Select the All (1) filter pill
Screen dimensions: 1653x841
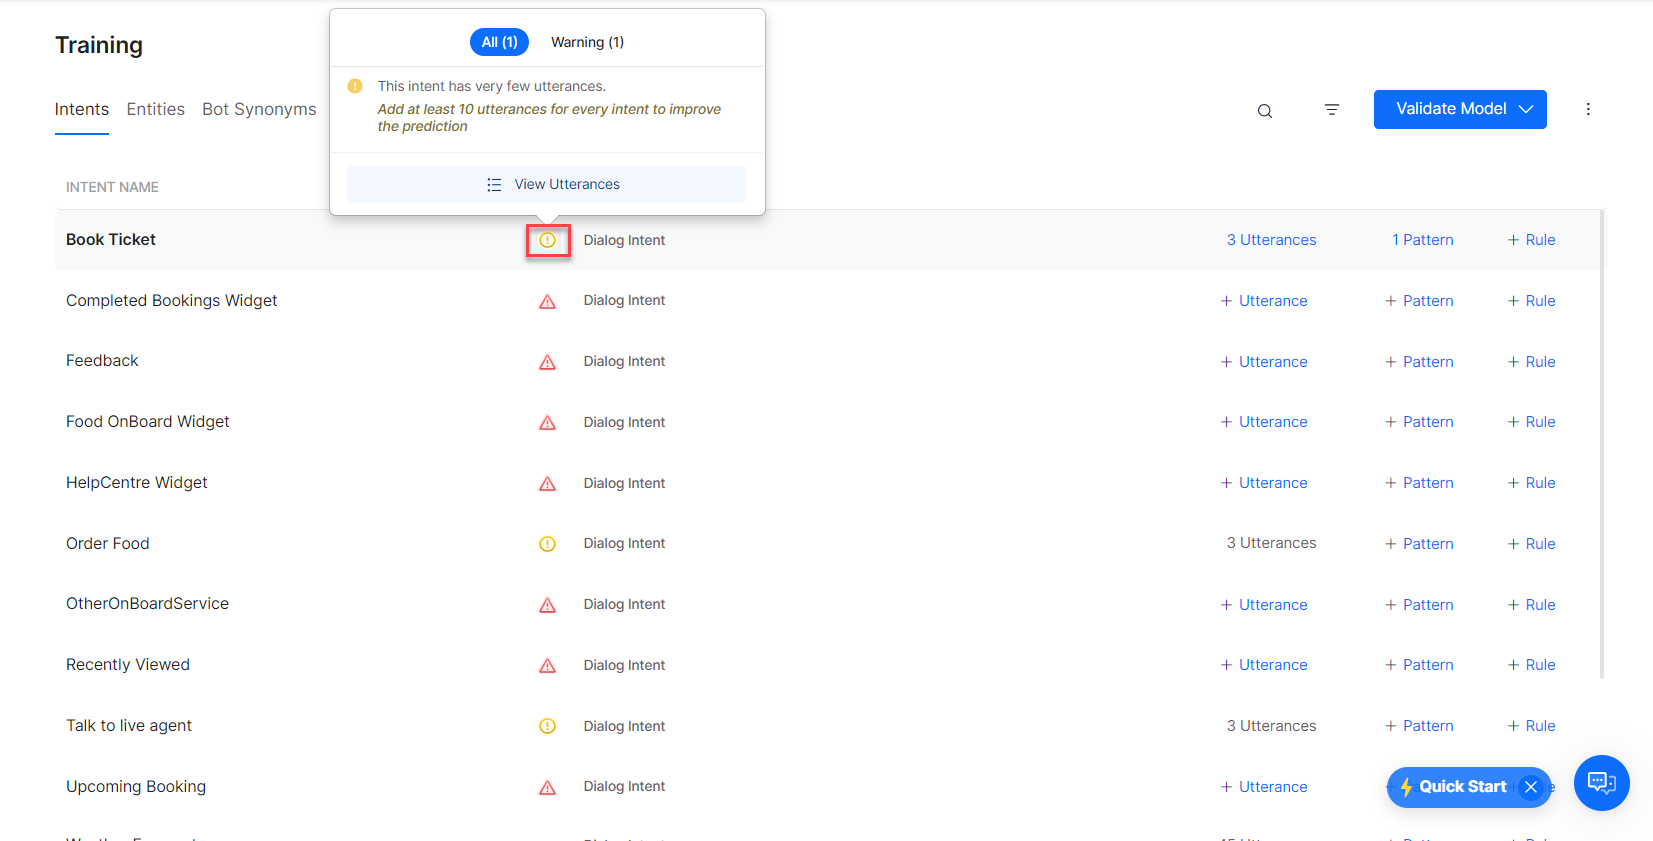(x=499, y=42)
